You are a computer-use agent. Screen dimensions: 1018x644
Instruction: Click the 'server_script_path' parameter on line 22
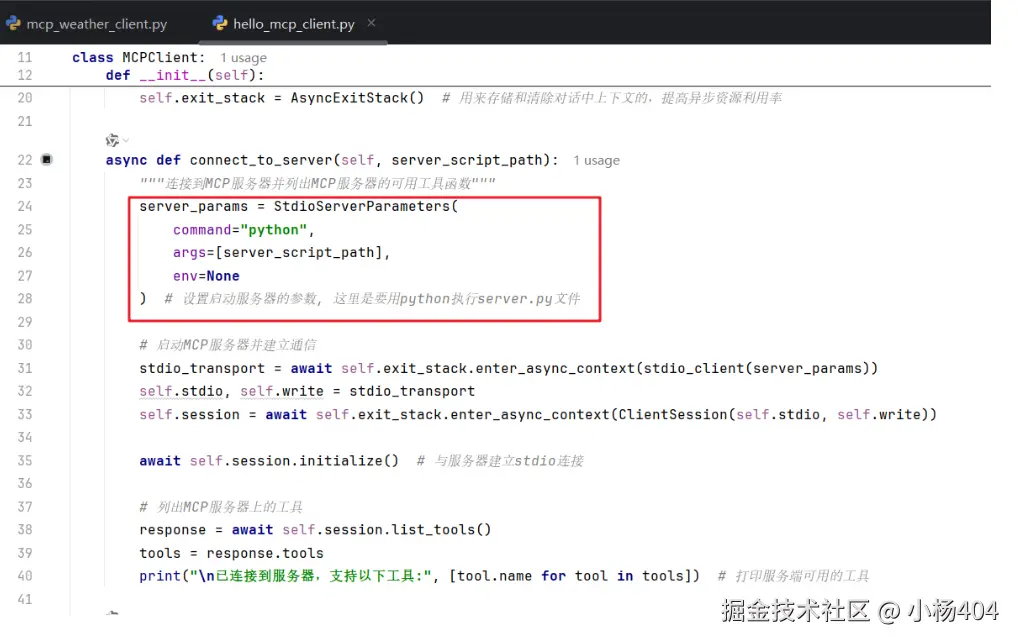point(467,160)
